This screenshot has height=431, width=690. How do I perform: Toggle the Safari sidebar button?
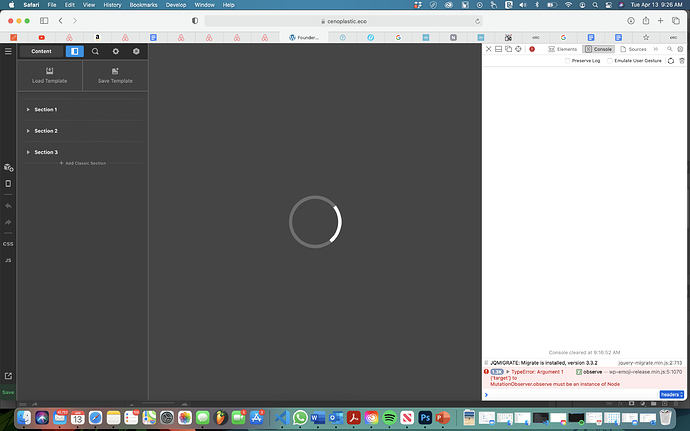44,21
